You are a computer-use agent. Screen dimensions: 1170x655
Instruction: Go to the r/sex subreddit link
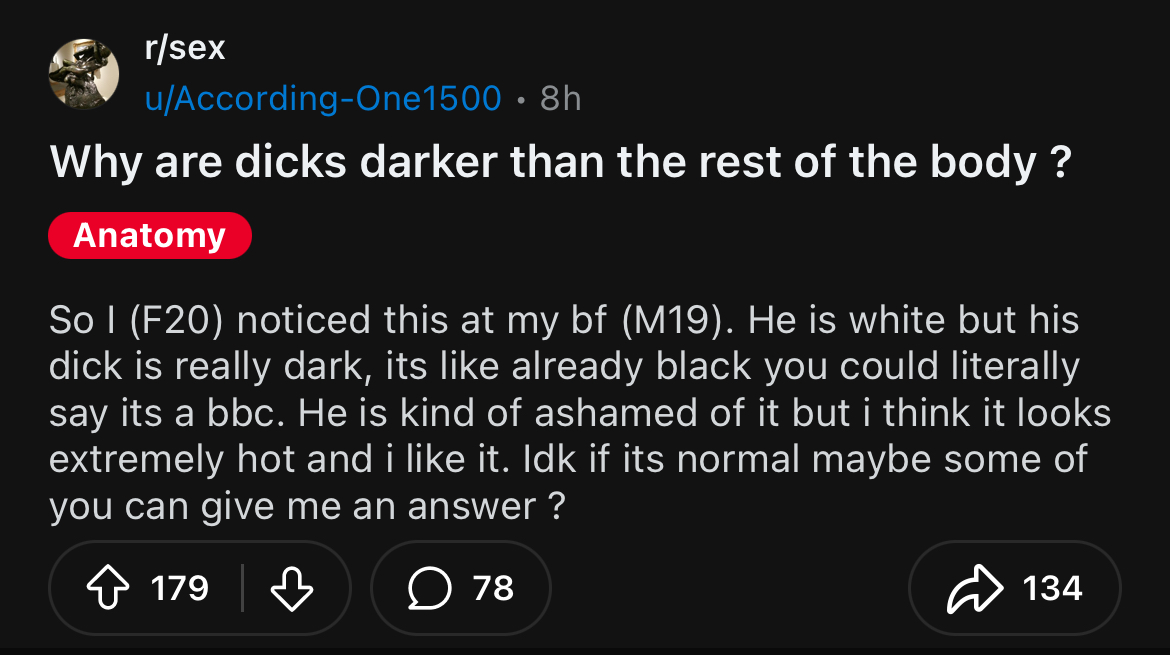point(185,47)
